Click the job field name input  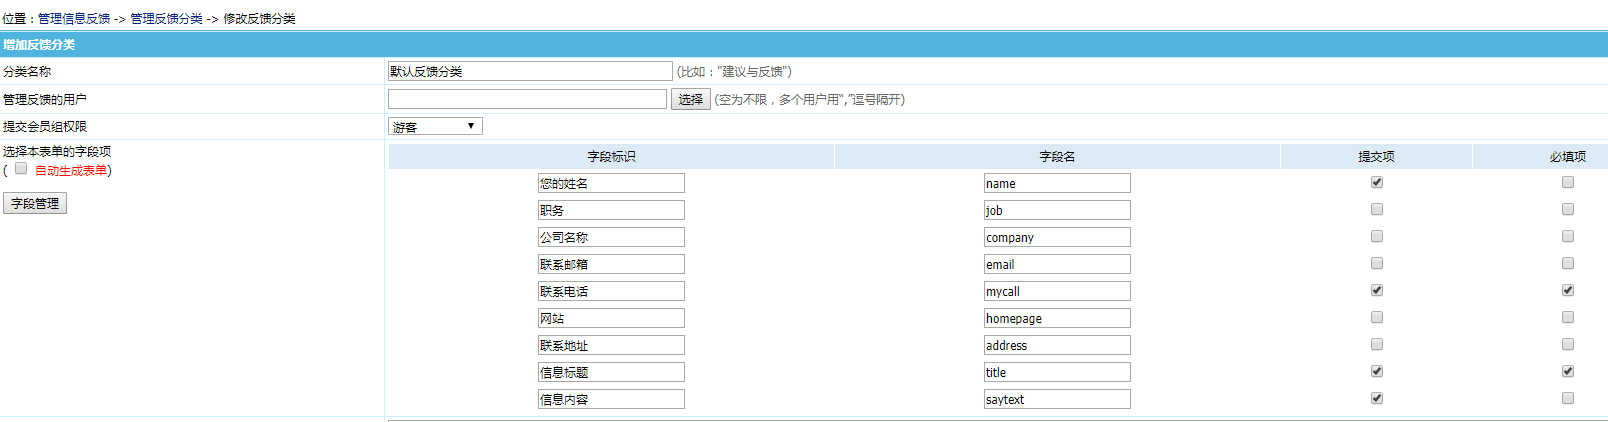(1057, 210)
